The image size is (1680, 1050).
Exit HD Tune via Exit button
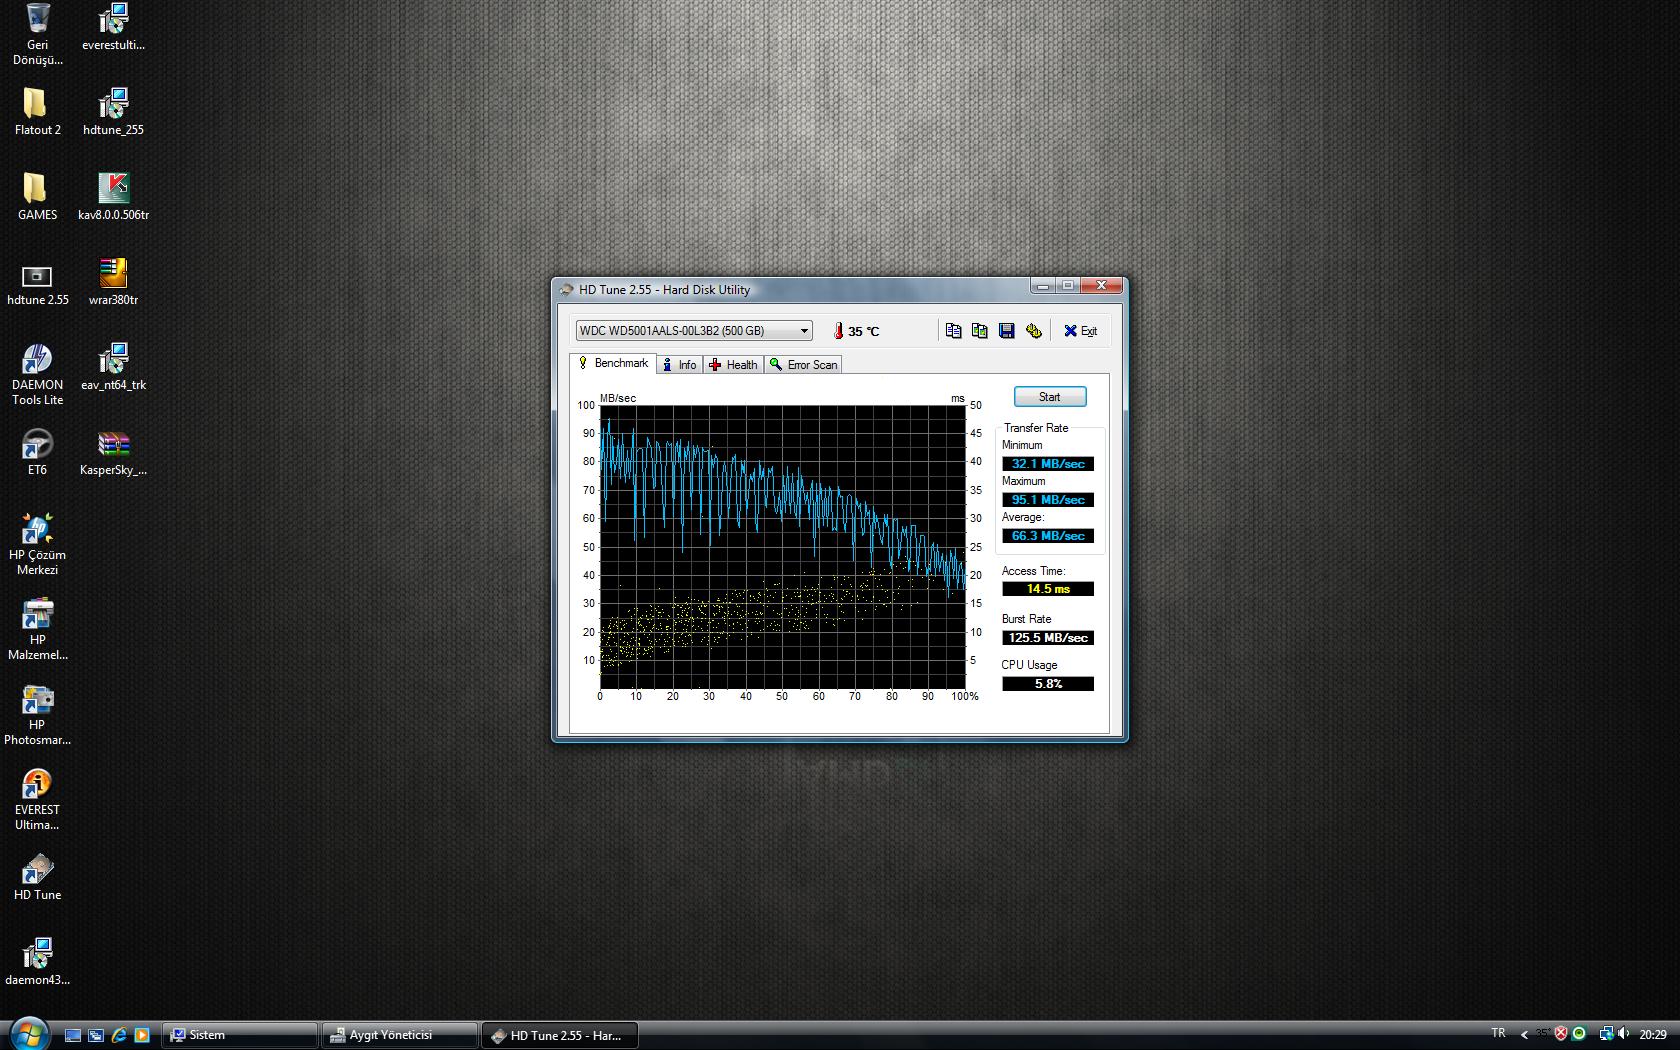(x=1080, y=331)
